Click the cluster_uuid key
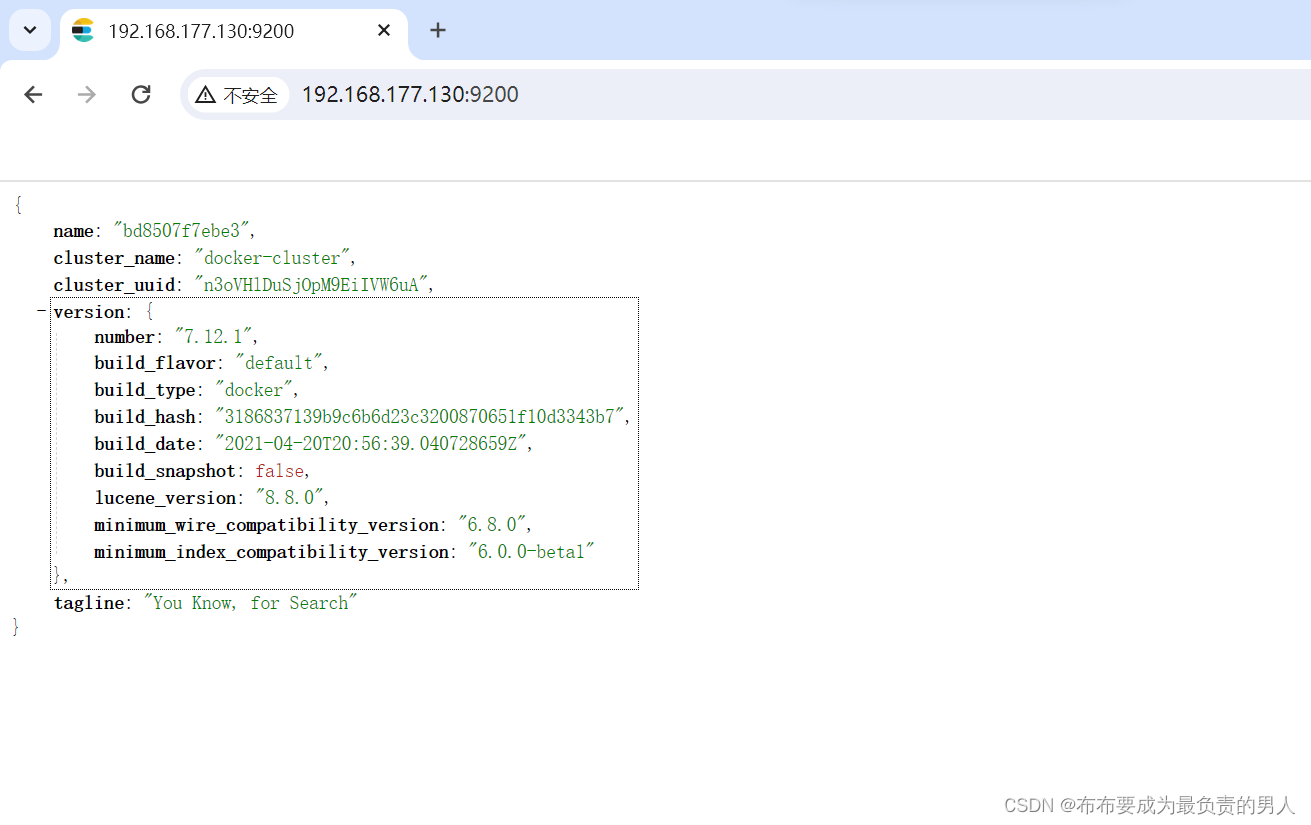Viewport: 1311px width, 825px height. [x=114, y=285]
